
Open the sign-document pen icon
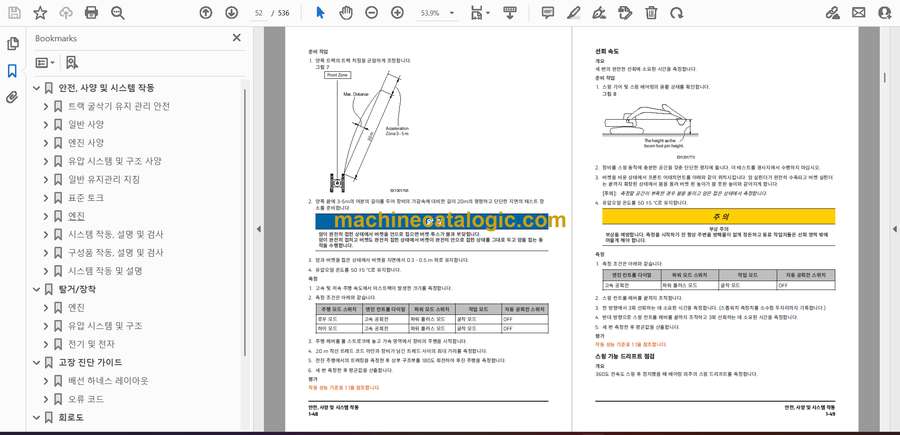[599, 13]
